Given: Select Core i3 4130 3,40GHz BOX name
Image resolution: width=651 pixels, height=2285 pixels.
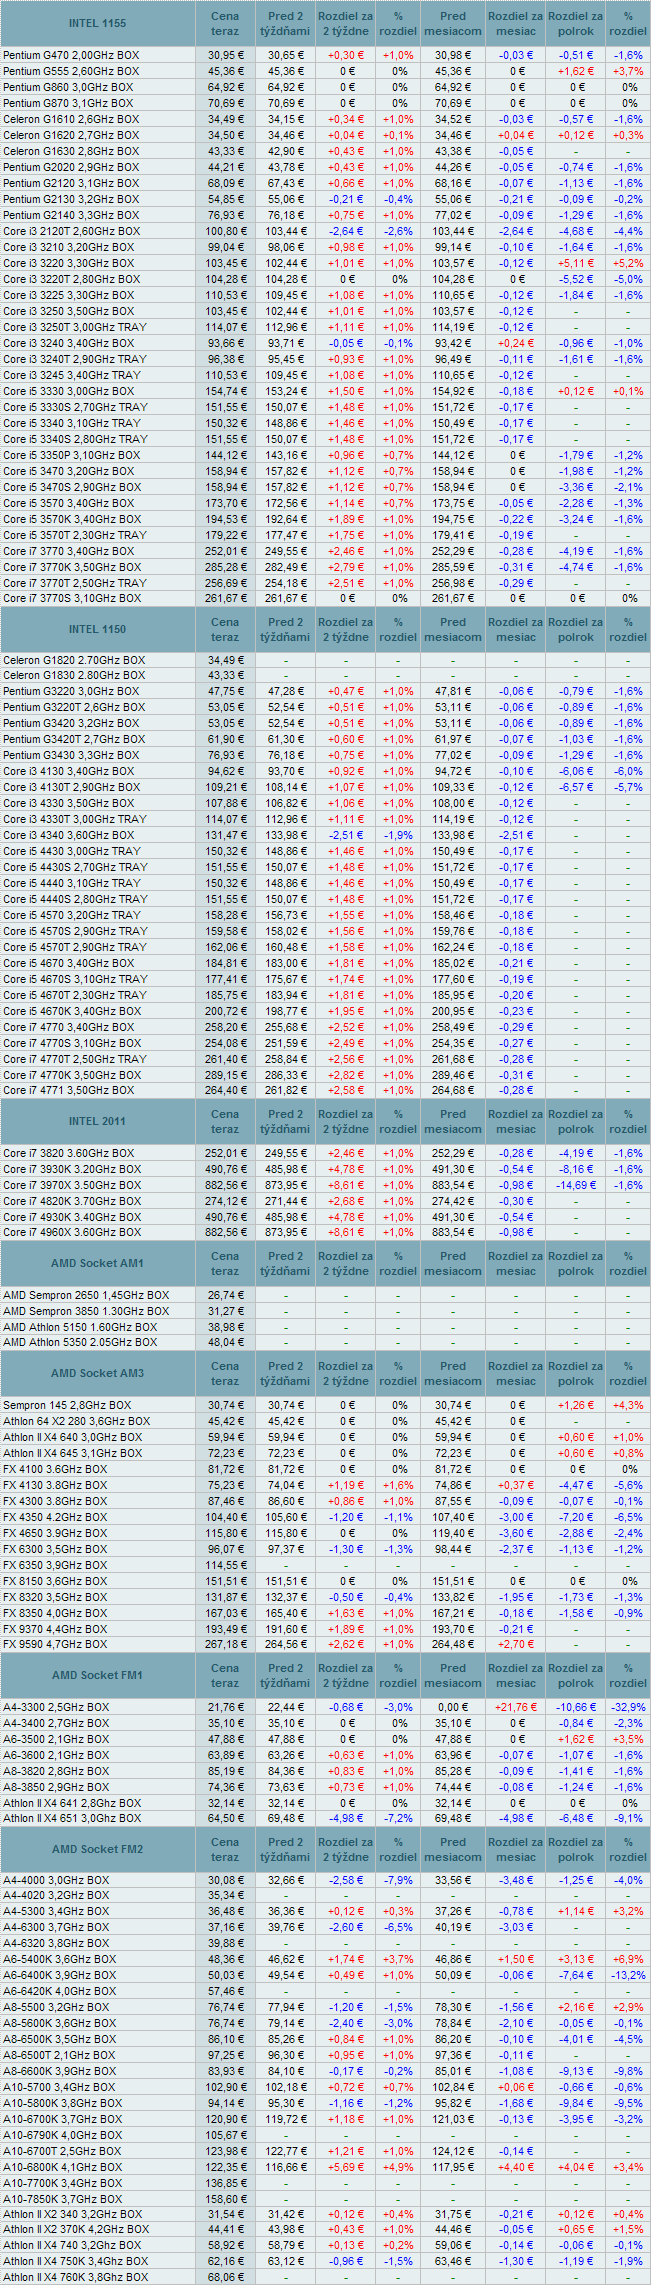Looking at the screenshot, I should point(68,771).
